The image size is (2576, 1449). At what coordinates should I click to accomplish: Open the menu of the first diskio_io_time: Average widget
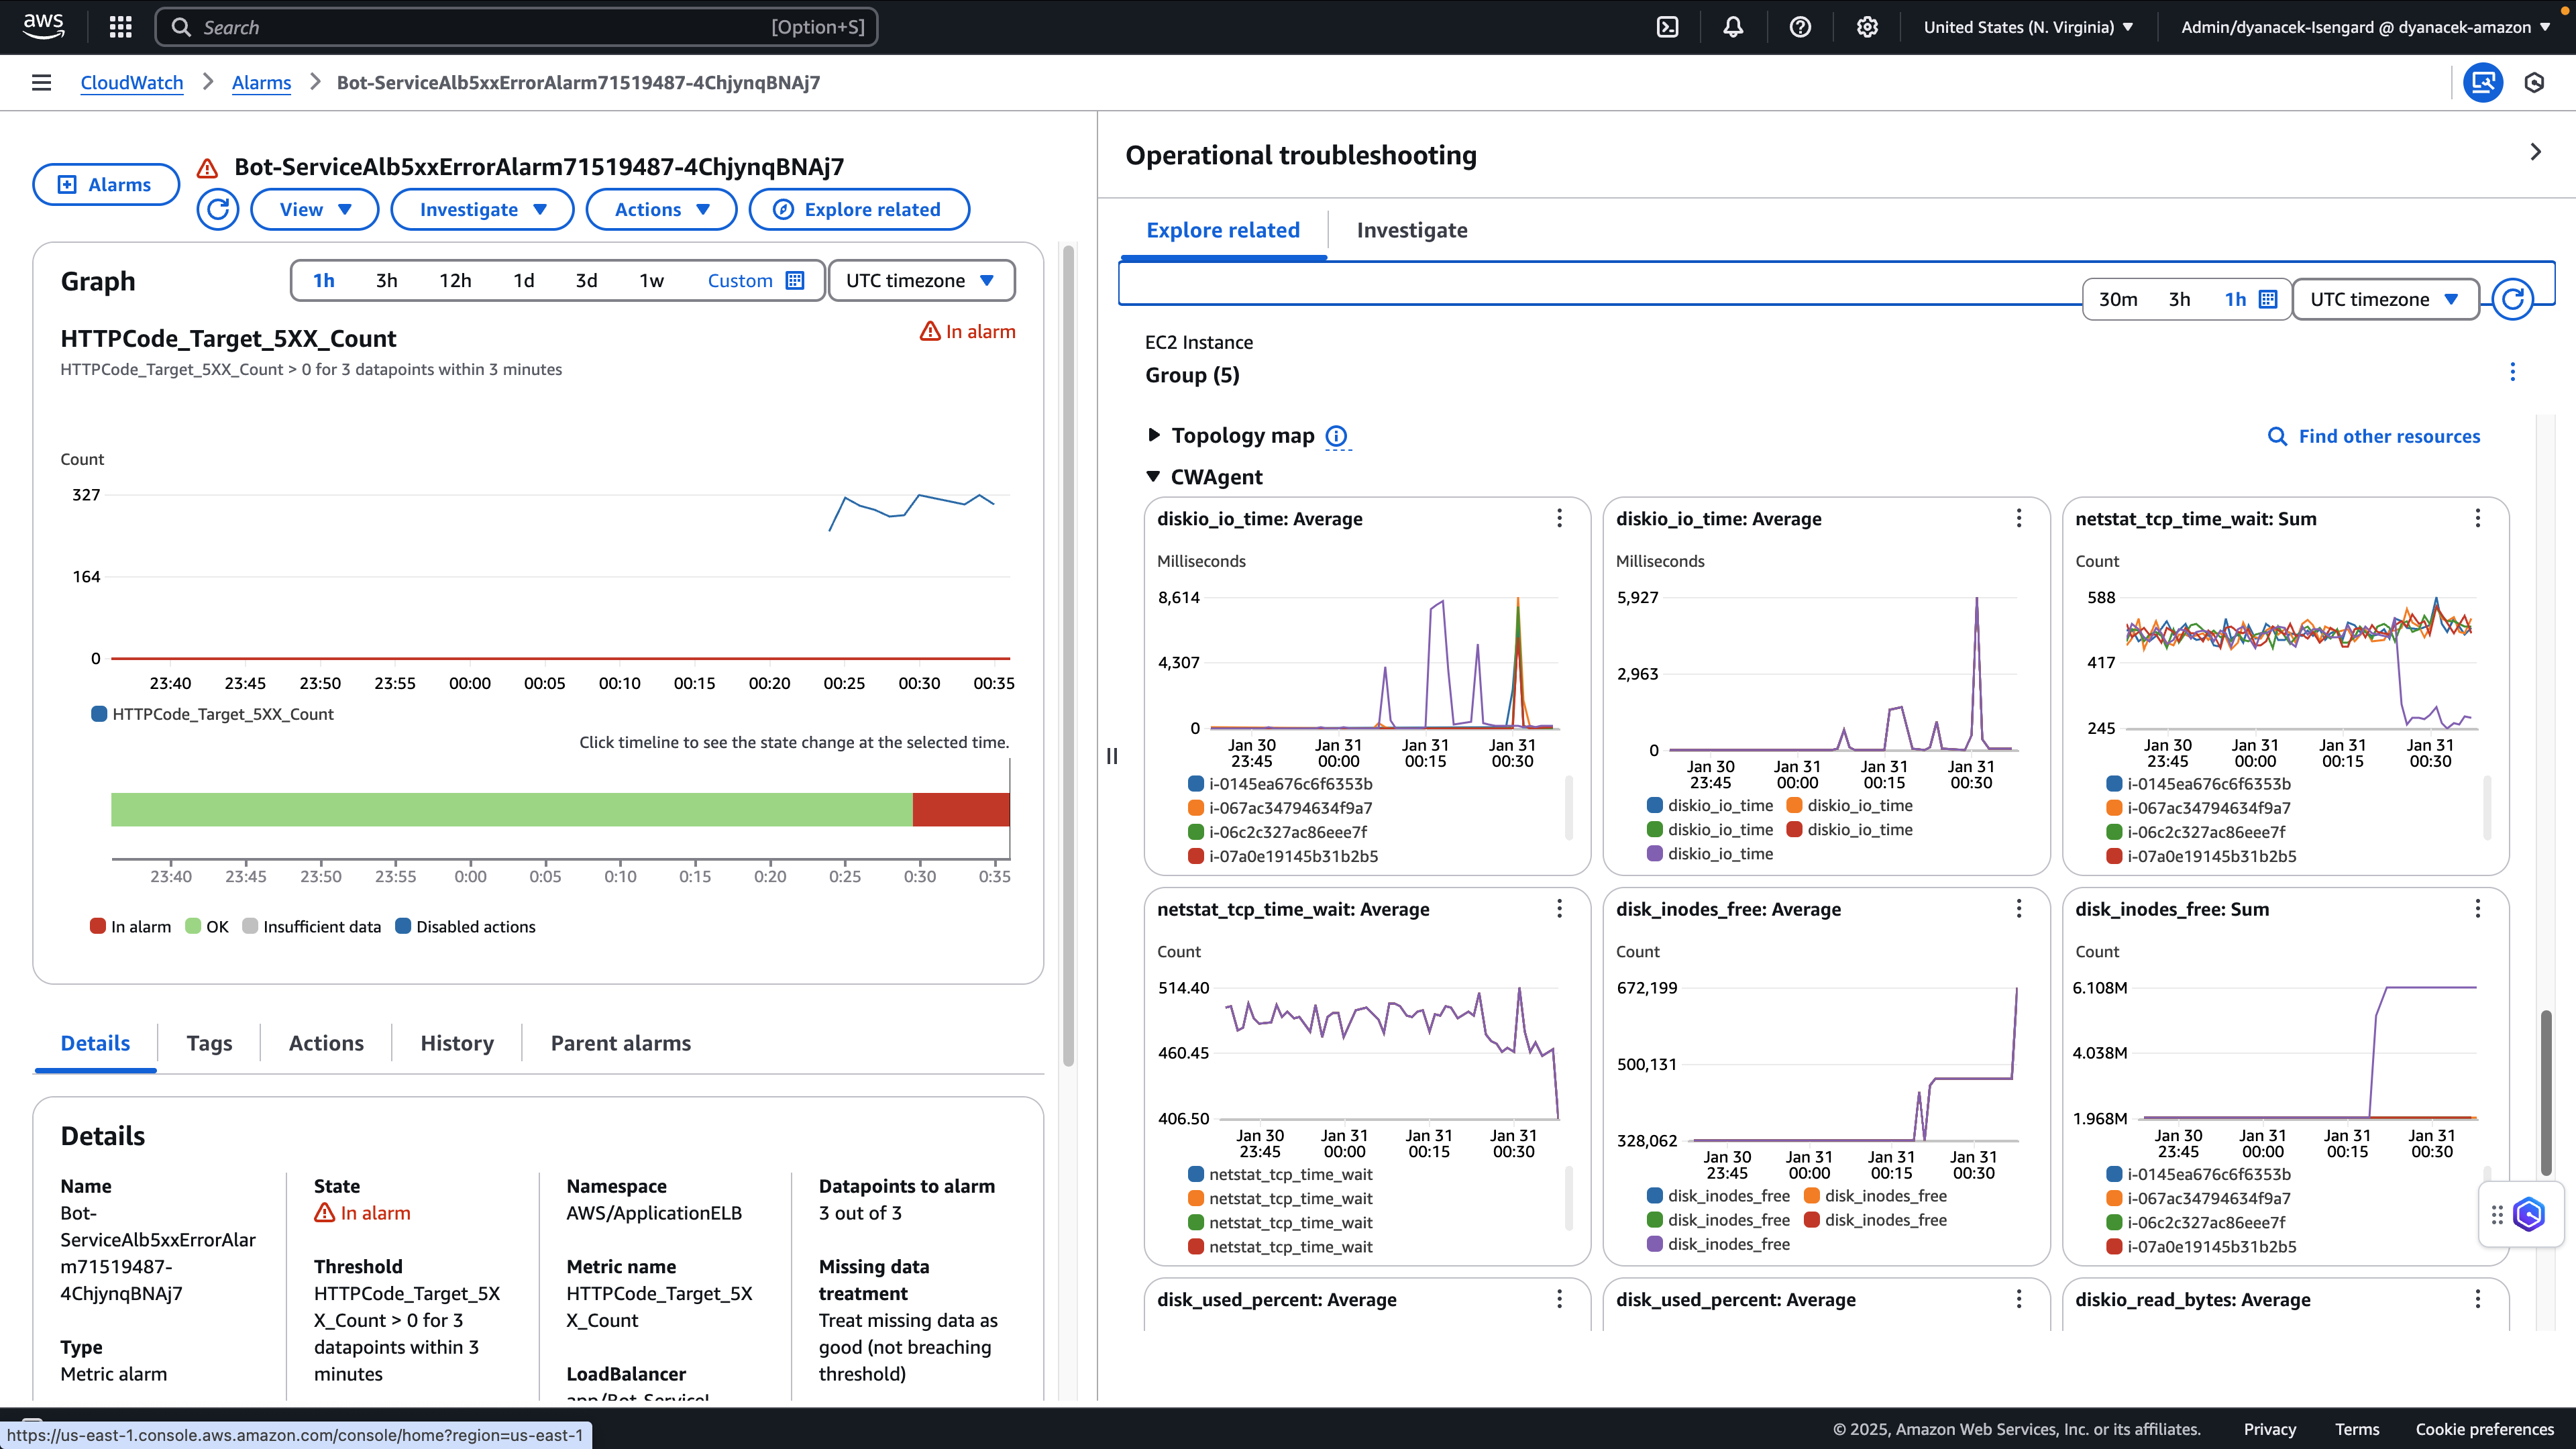1559,518
